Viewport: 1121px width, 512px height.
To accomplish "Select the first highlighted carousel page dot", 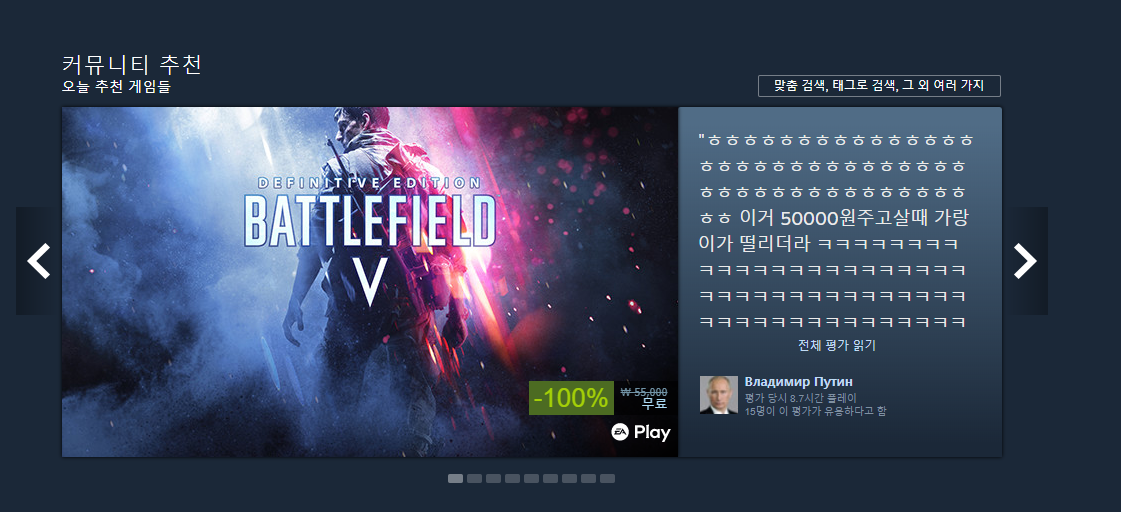I will pos(455,478).
